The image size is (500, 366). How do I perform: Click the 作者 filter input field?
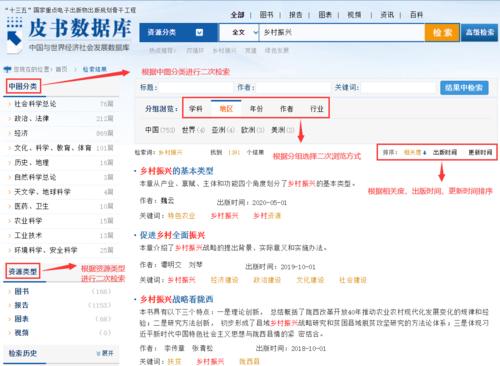point(293,88)
